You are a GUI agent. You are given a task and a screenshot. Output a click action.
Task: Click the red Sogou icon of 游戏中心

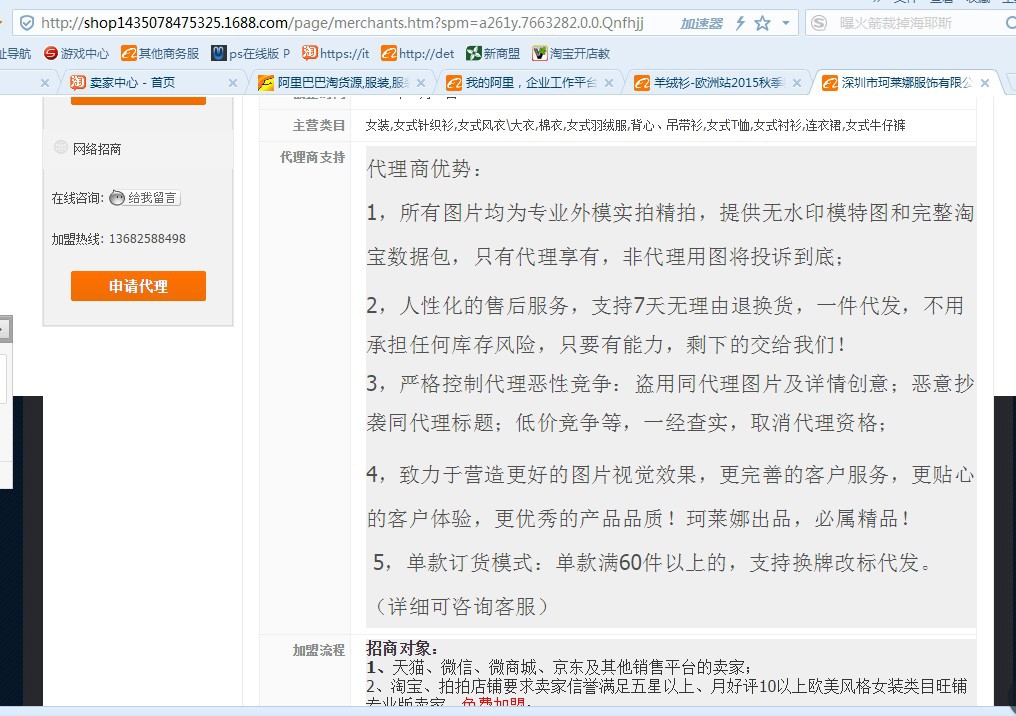[51, 53]
